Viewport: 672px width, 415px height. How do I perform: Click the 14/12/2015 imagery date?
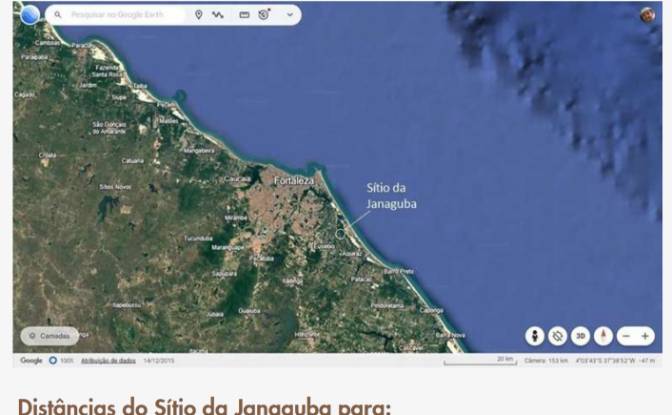click(x=159, y=361)
